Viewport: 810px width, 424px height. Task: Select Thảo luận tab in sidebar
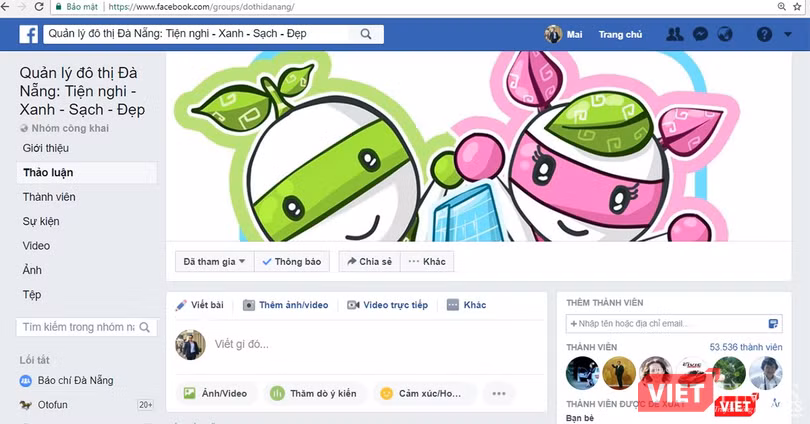tap(86, 172)
